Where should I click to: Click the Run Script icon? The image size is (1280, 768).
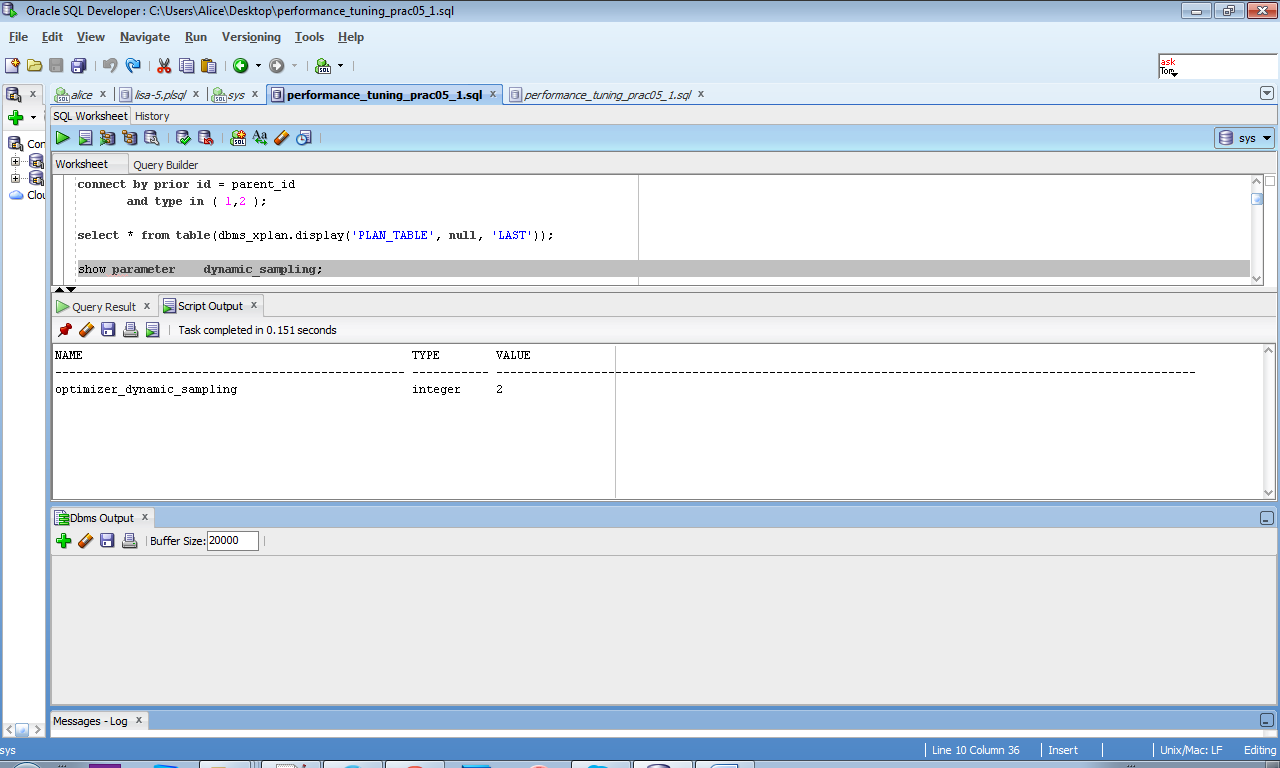pos(85,138)
